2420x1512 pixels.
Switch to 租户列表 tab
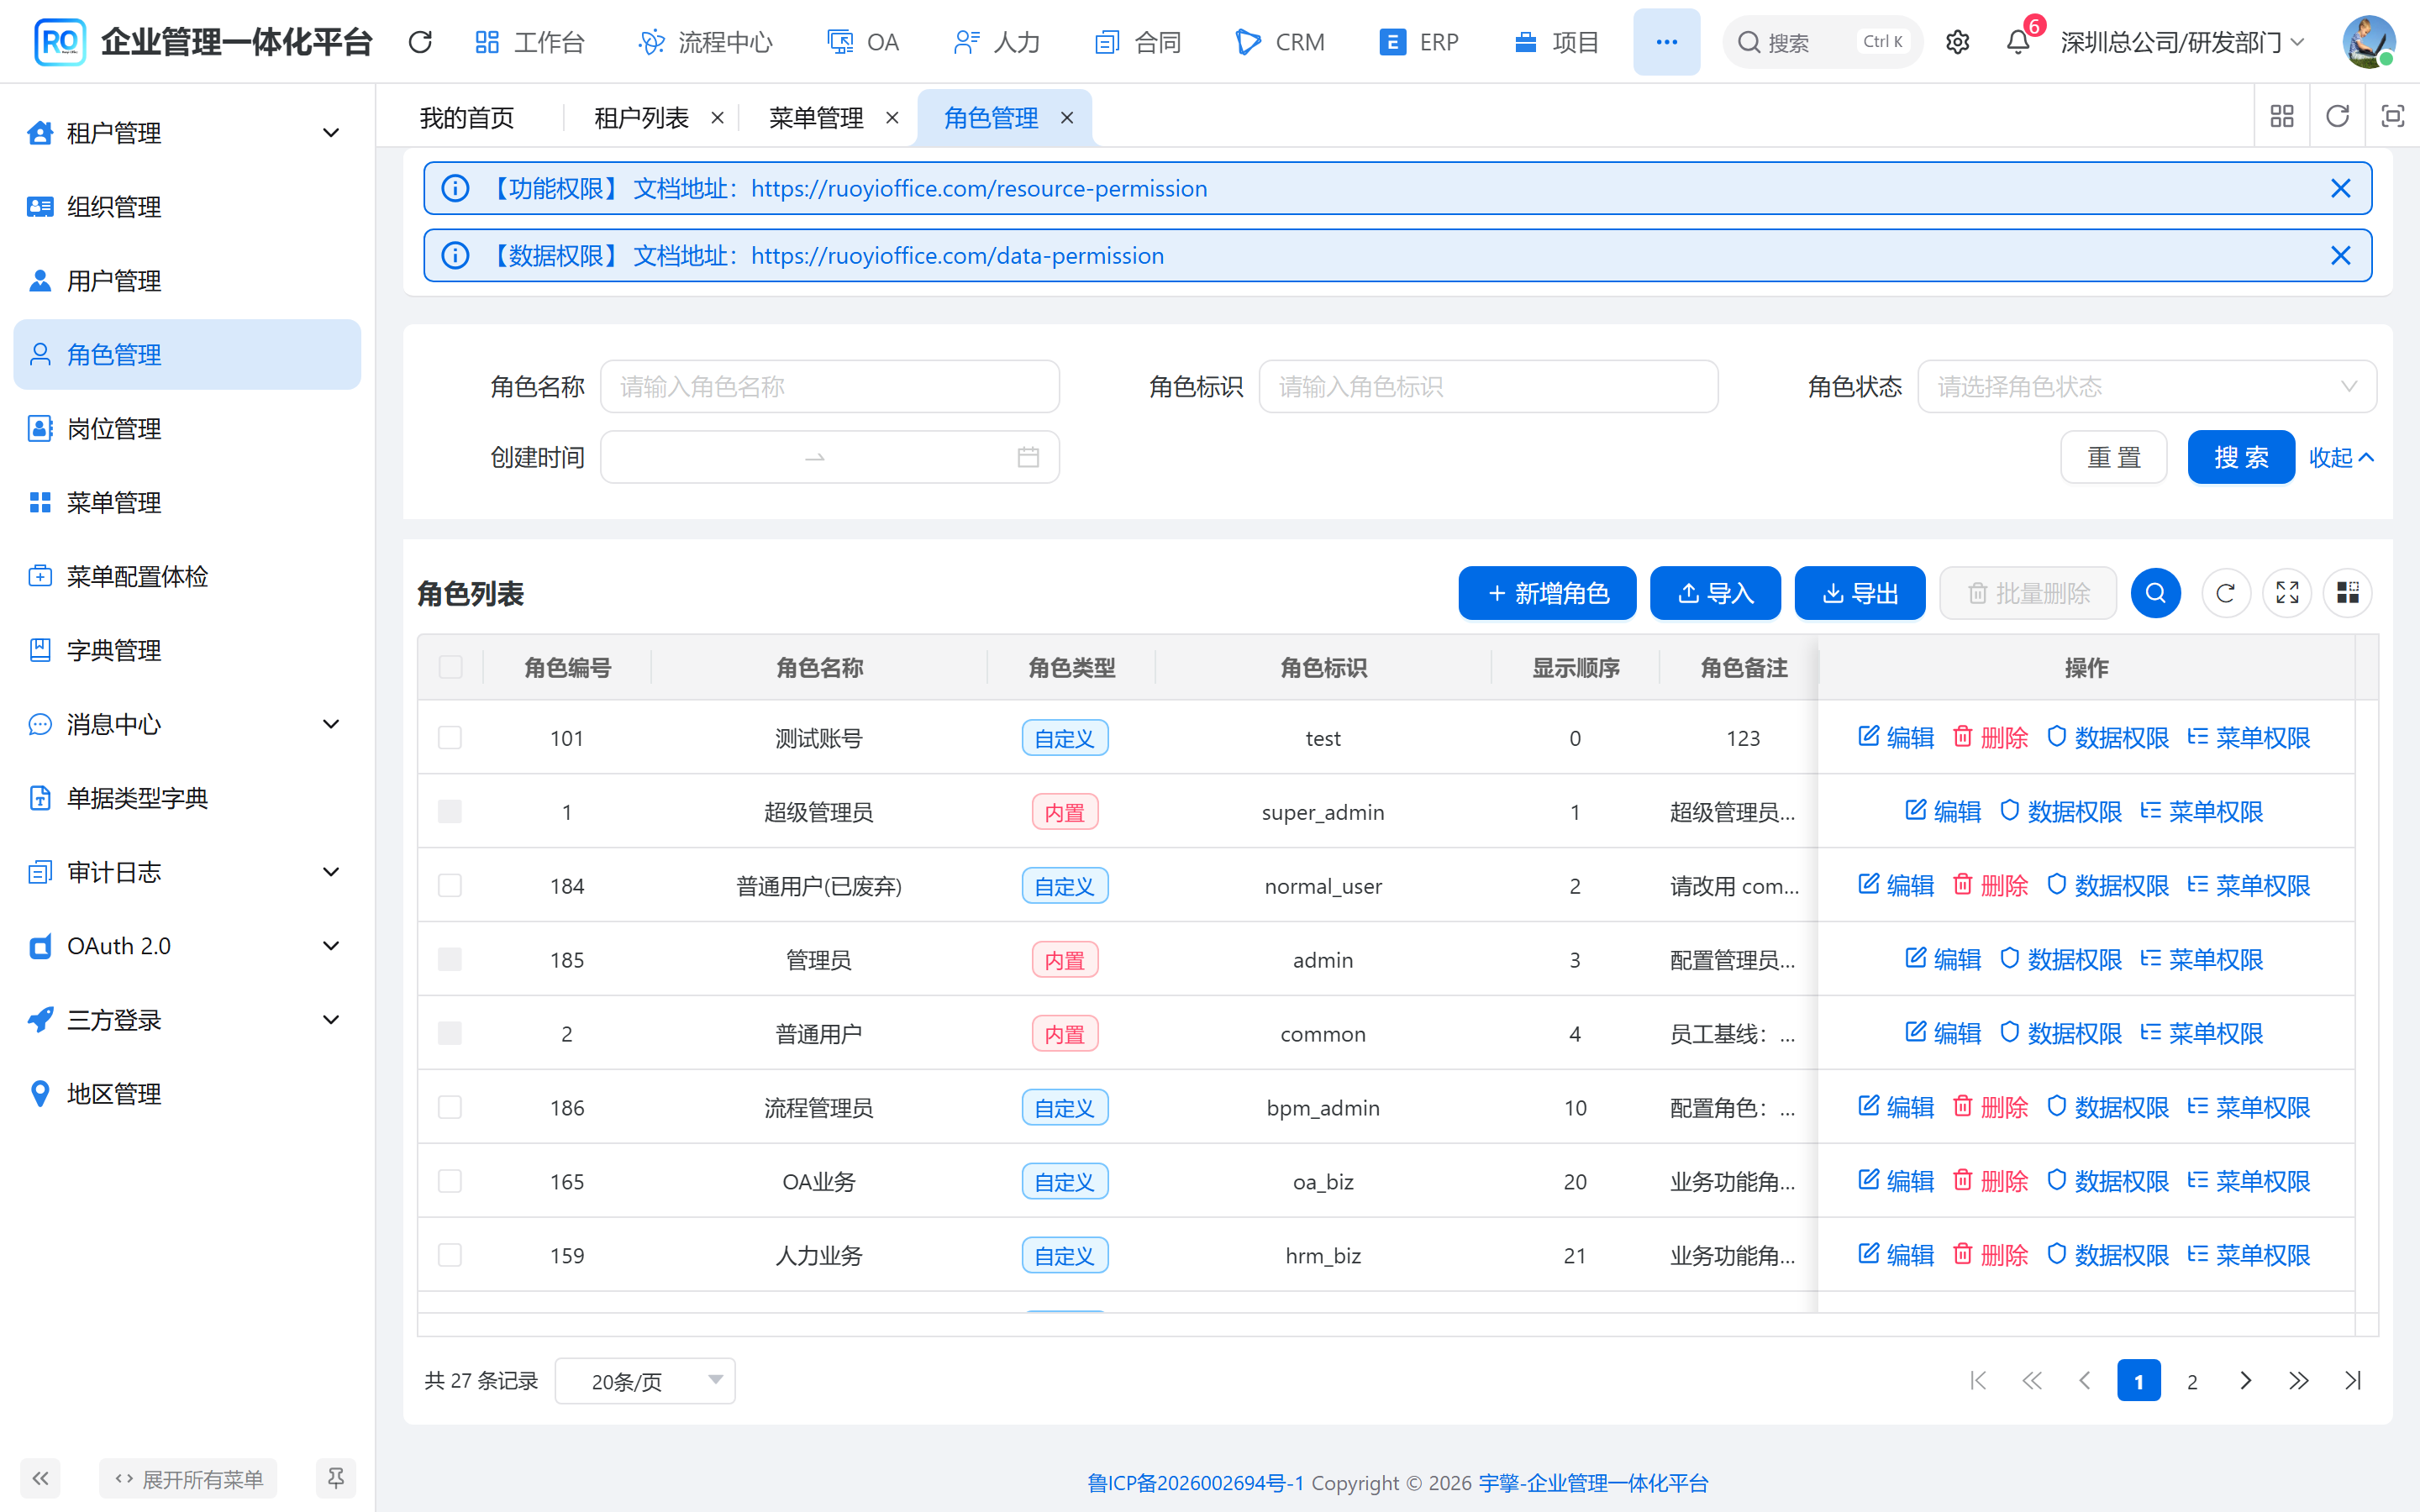point(641,118)
